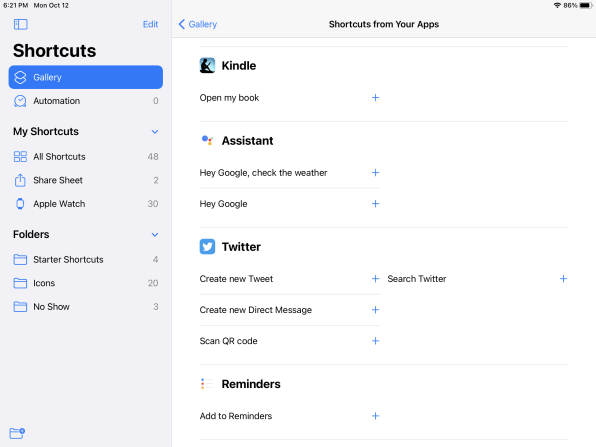Select the Open my book text
This screenshot has width=596, height=447.
pyautogui.click(x=229, y=98)
